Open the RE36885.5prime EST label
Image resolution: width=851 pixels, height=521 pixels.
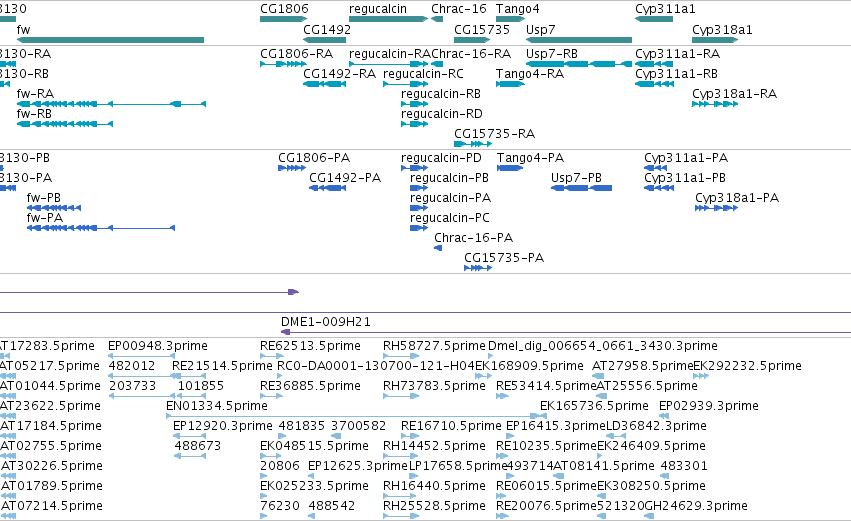pos(310,386)
